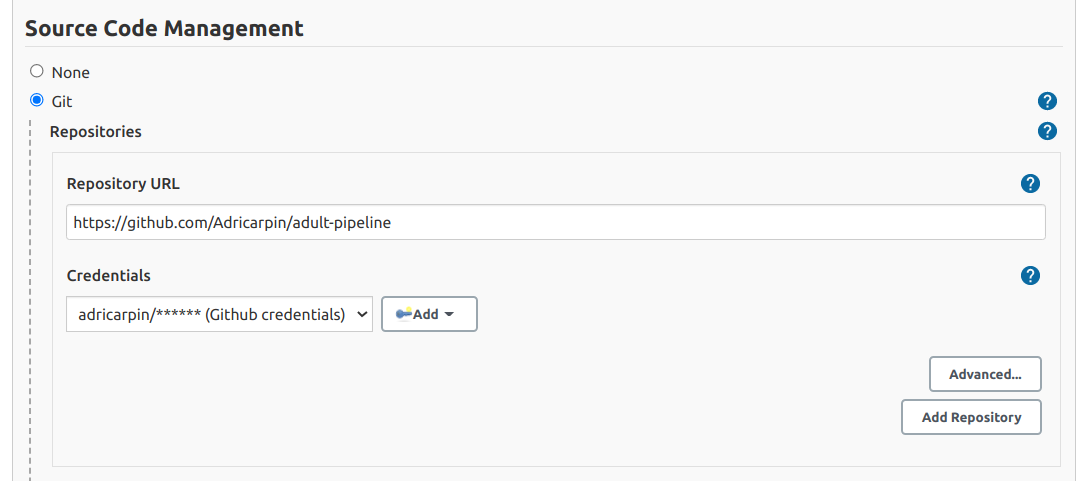Viewport: 1082px width, 481px height.
Task: Expand the credentials chevron arrow
Action: pos(361,315)
